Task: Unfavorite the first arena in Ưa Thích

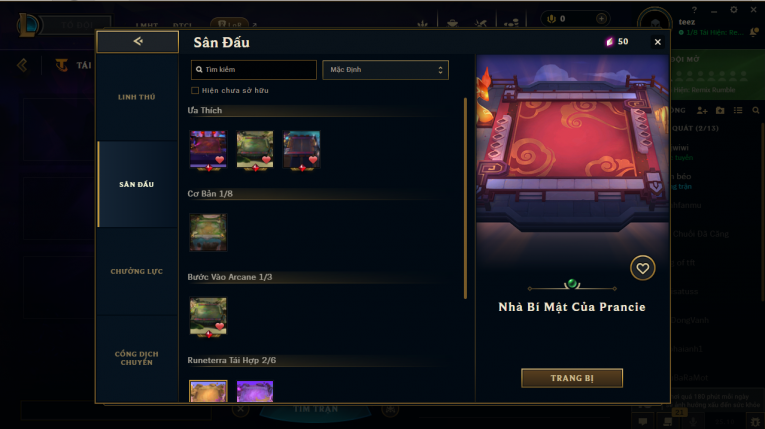Action: [220, 160]
